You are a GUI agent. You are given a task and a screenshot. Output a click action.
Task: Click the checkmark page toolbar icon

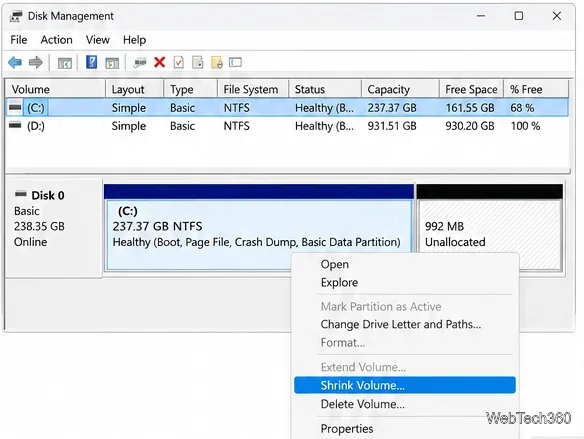click(179, 62)
